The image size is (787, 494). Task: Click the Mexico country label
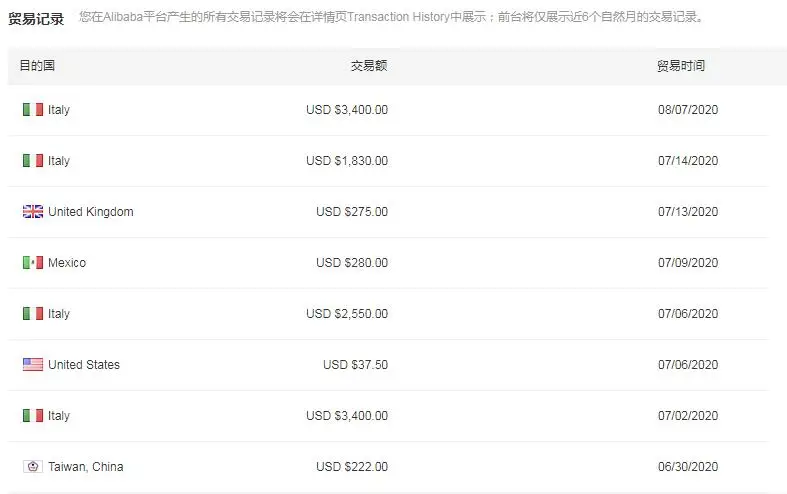67,263
